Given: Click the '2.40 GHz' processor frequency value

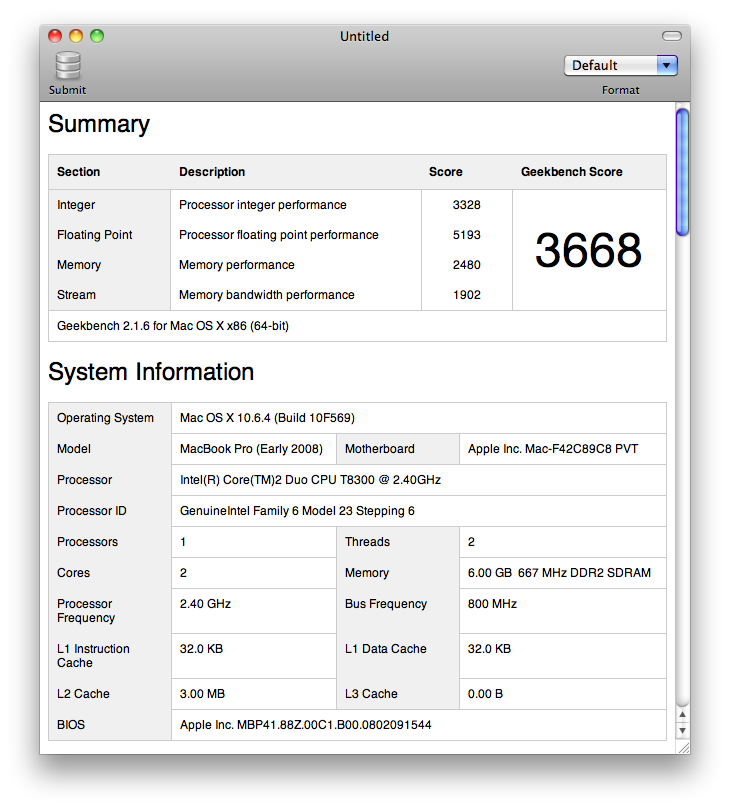Looking at the screenshot, I should point(205,604).
